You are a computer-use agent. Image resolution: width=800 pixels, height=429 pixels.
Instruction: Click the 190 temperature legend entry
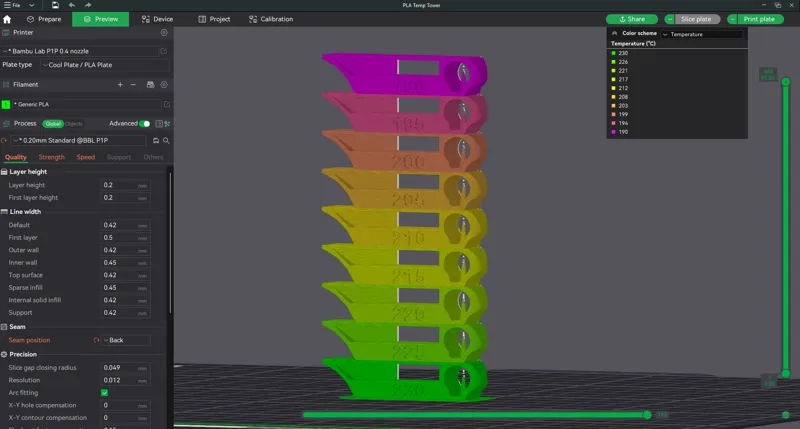620,132
